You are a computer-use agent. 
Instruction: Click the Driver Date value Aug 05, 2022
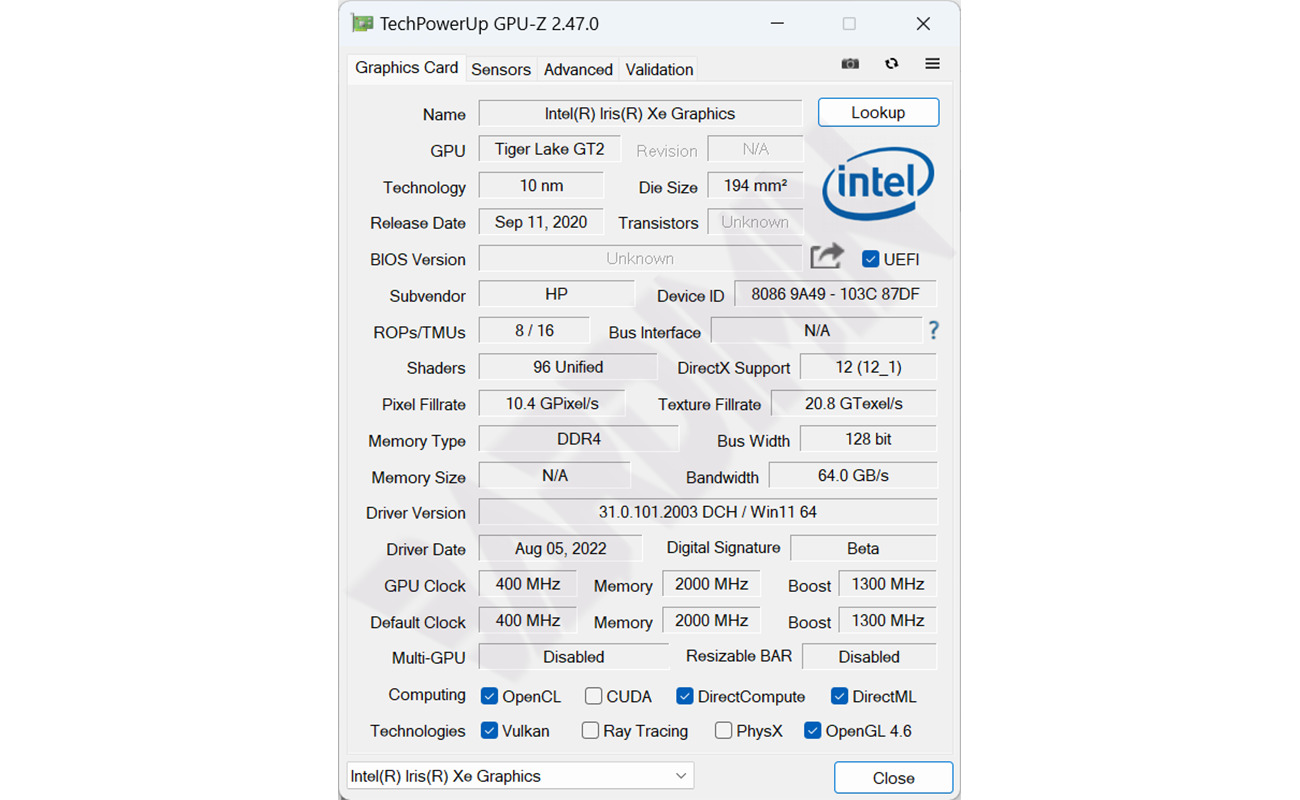560,548
